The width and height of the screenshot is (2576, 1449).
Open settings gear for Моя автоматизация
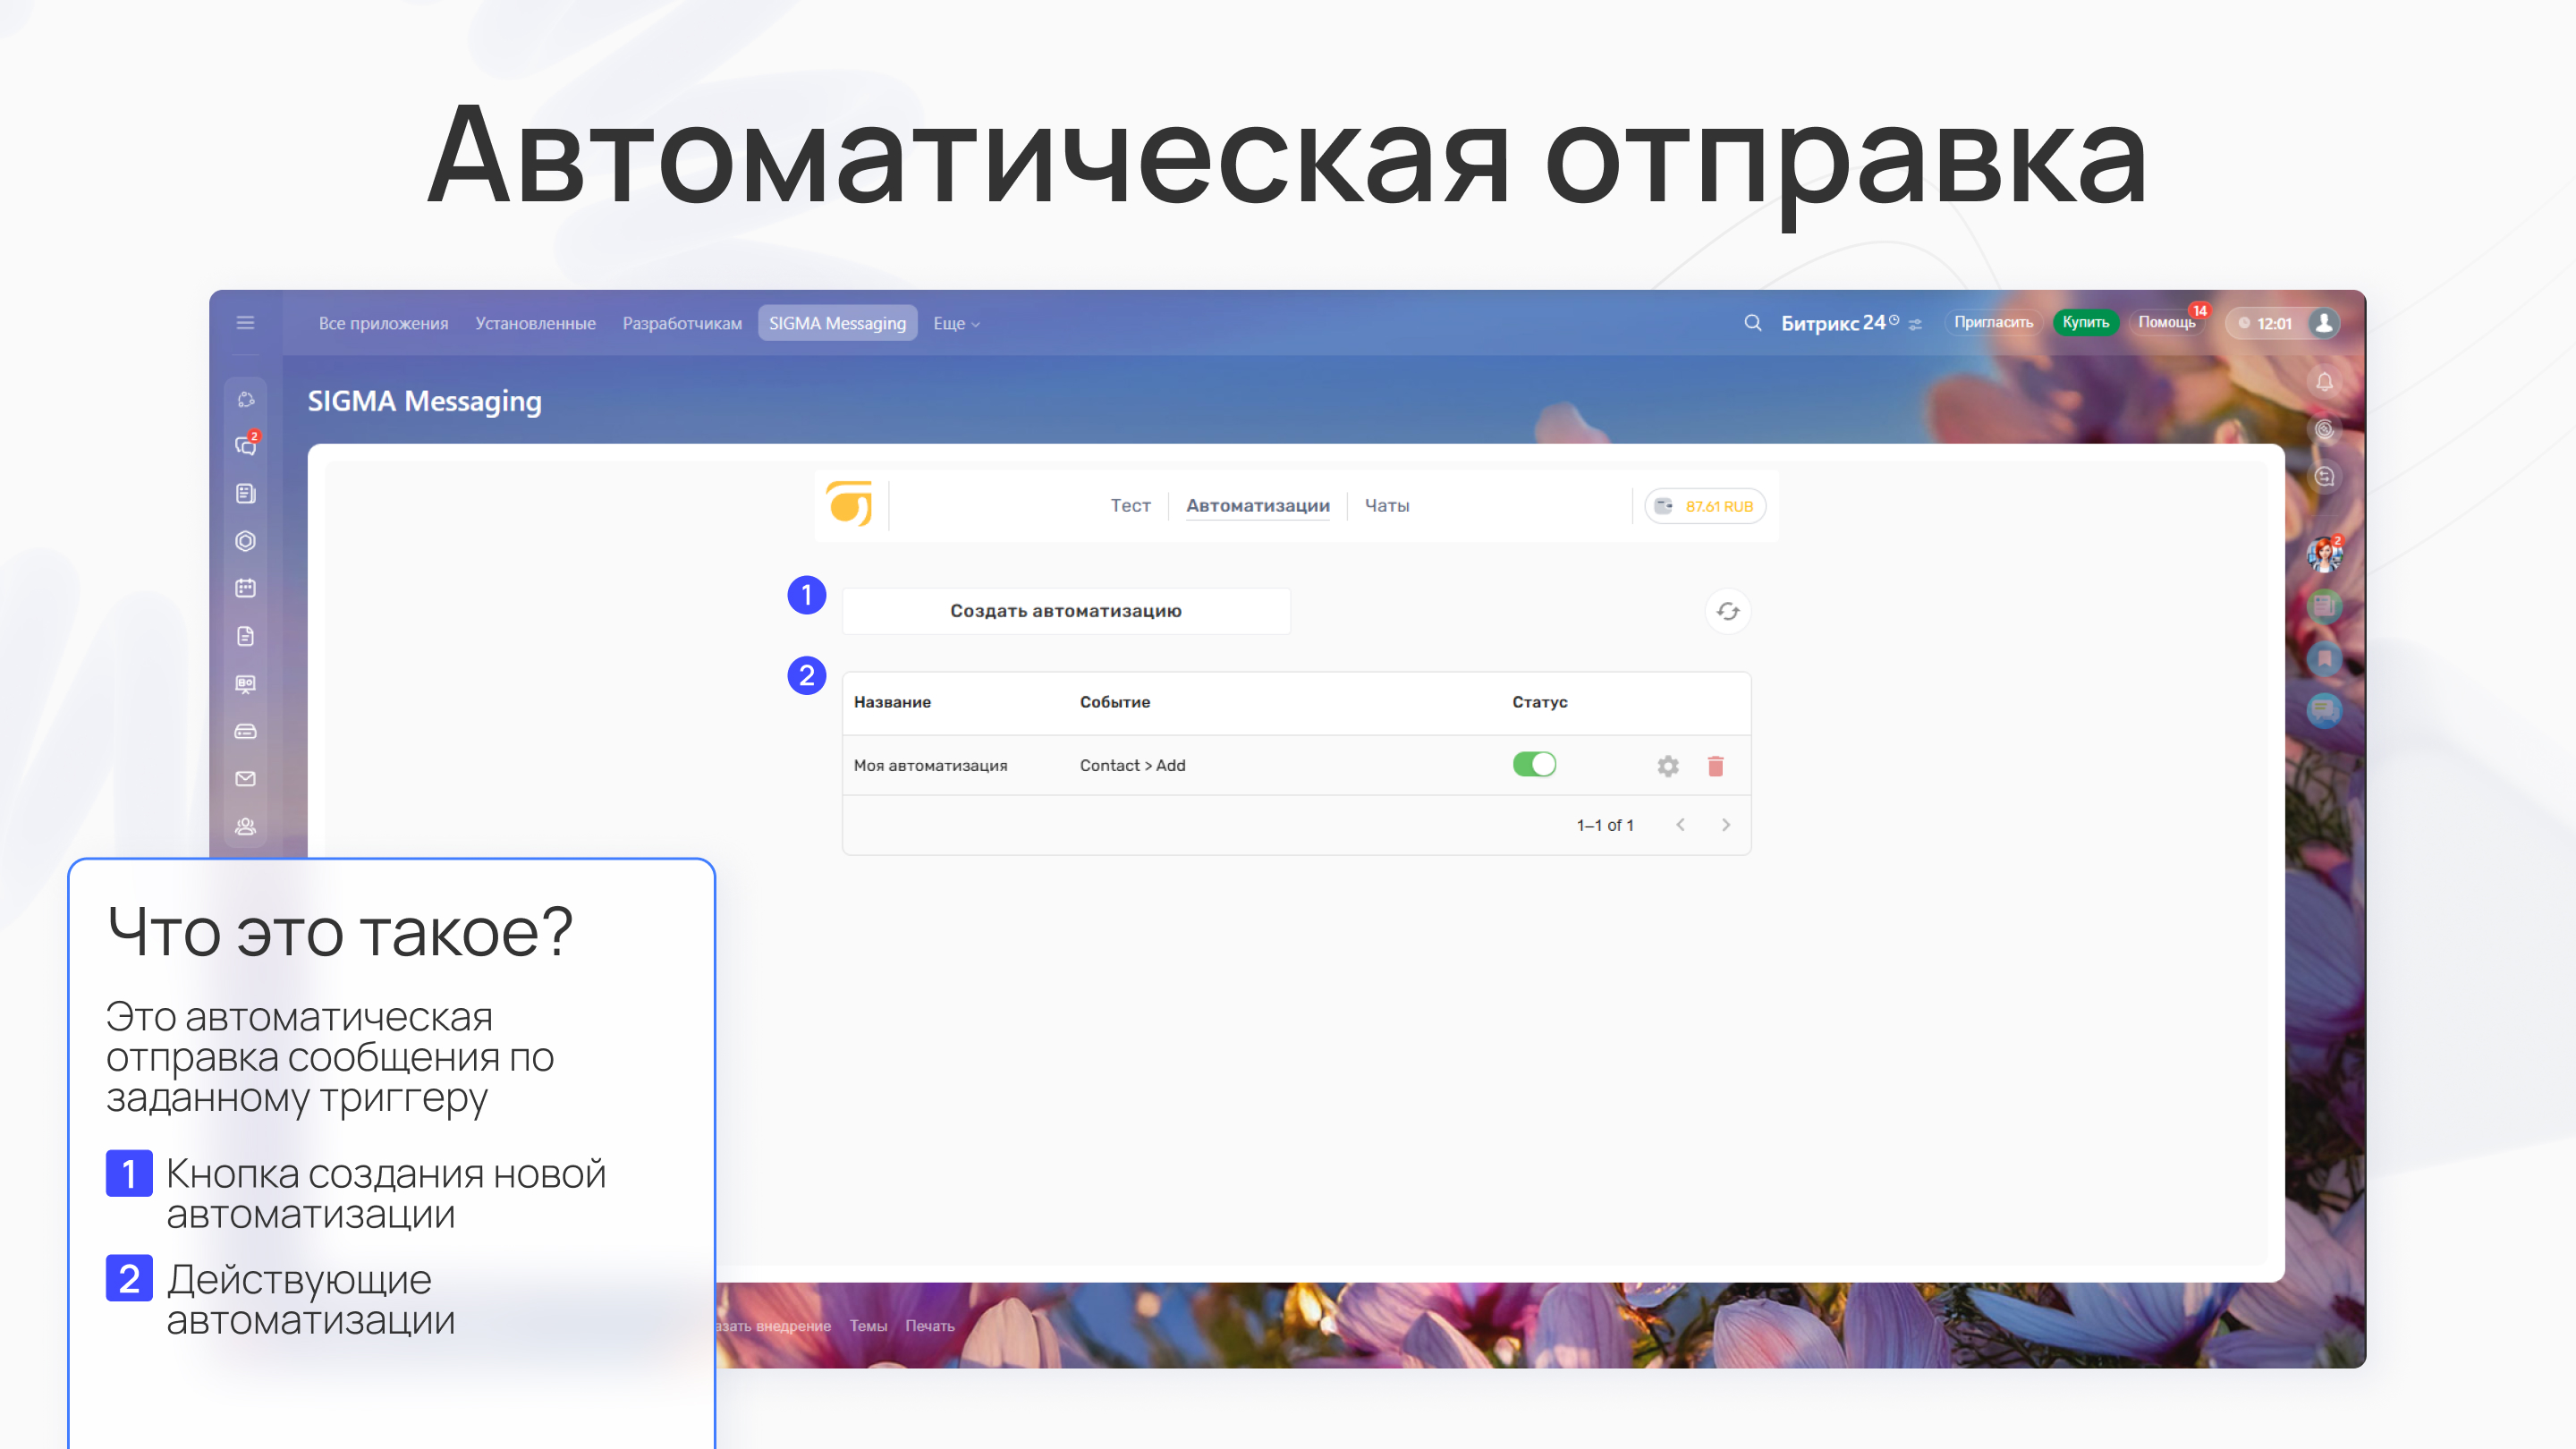(1667, 766)
